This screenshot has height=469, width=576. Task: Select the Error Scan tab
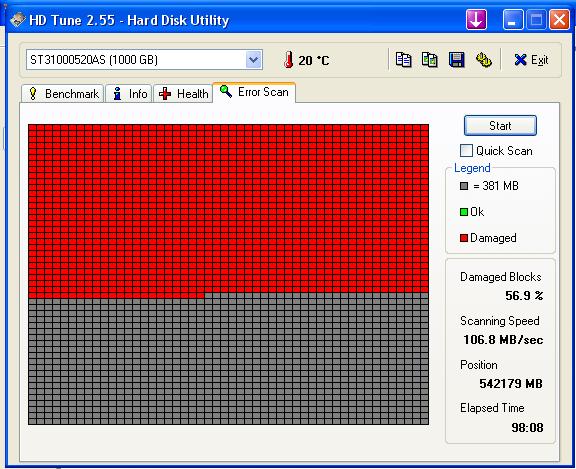click(x=254, y=92)
